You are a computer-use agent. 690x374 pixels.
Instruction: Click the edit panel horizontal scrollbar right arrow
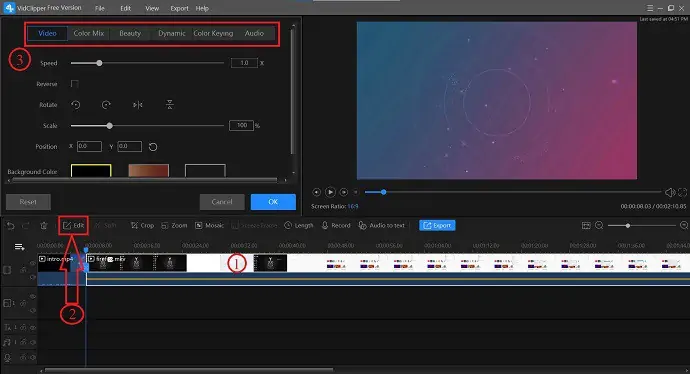coord(286,180)
